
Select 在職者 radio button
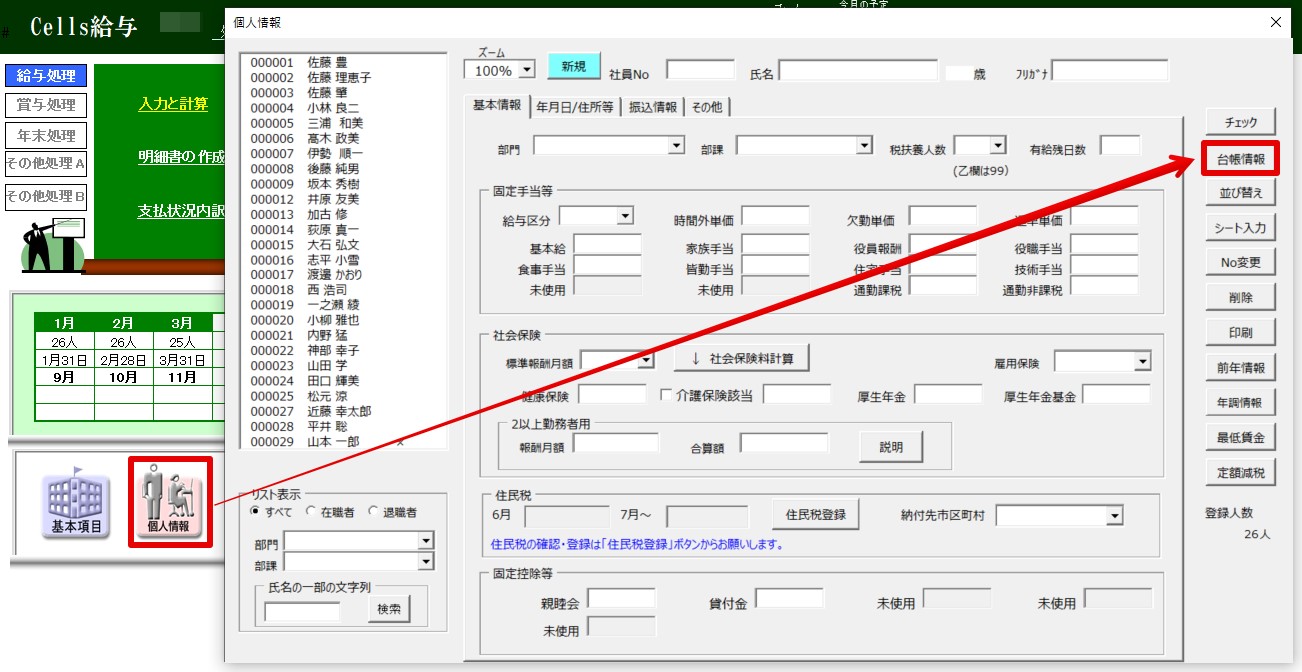313,512
